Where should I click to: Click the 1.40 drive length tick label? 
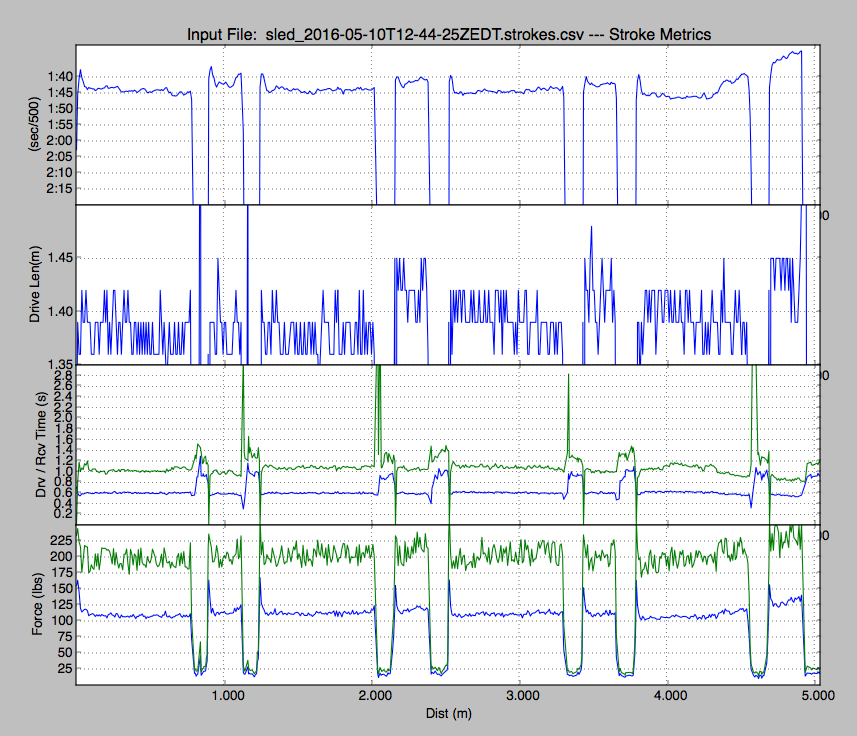[x=59, y=311]
